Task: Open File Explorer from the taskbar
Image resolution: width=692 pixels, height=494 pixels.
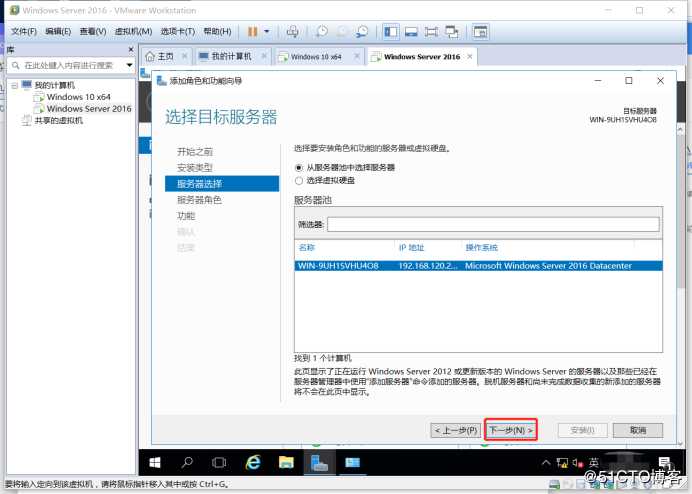Action: [286, 463]
